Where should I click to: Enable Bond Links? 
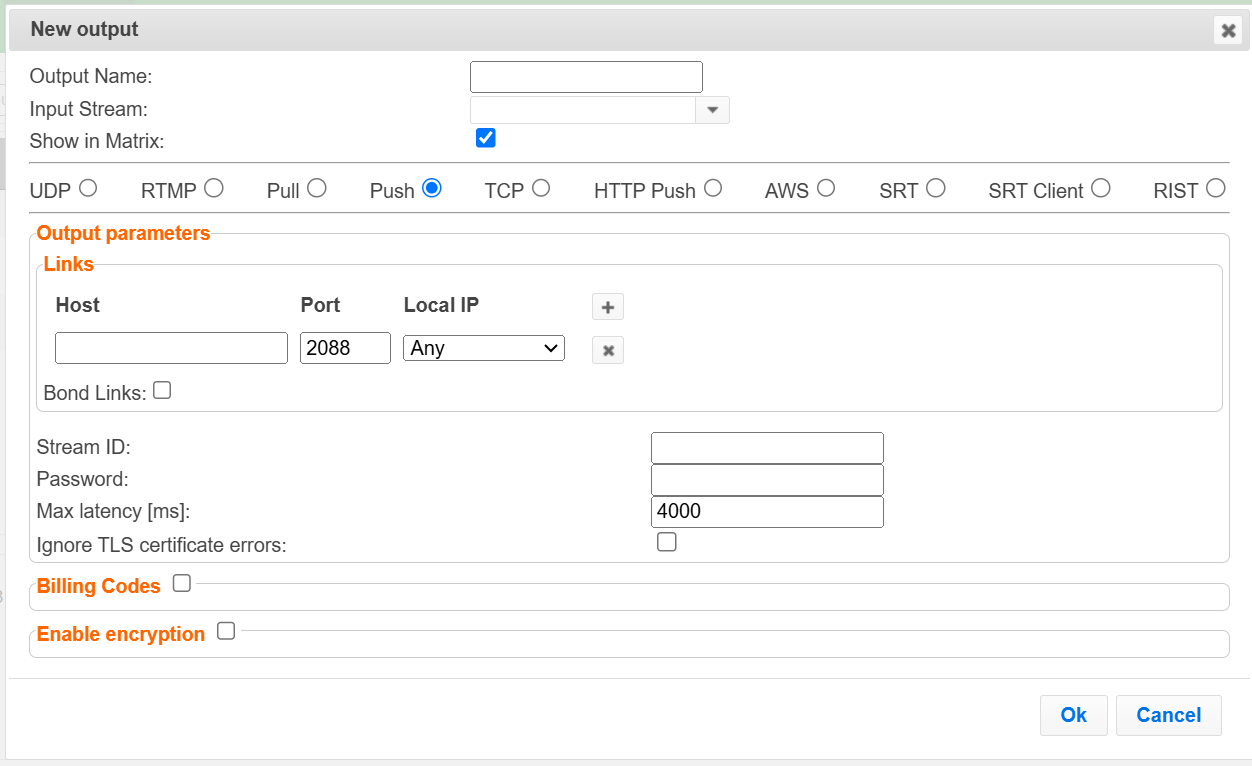161,390
